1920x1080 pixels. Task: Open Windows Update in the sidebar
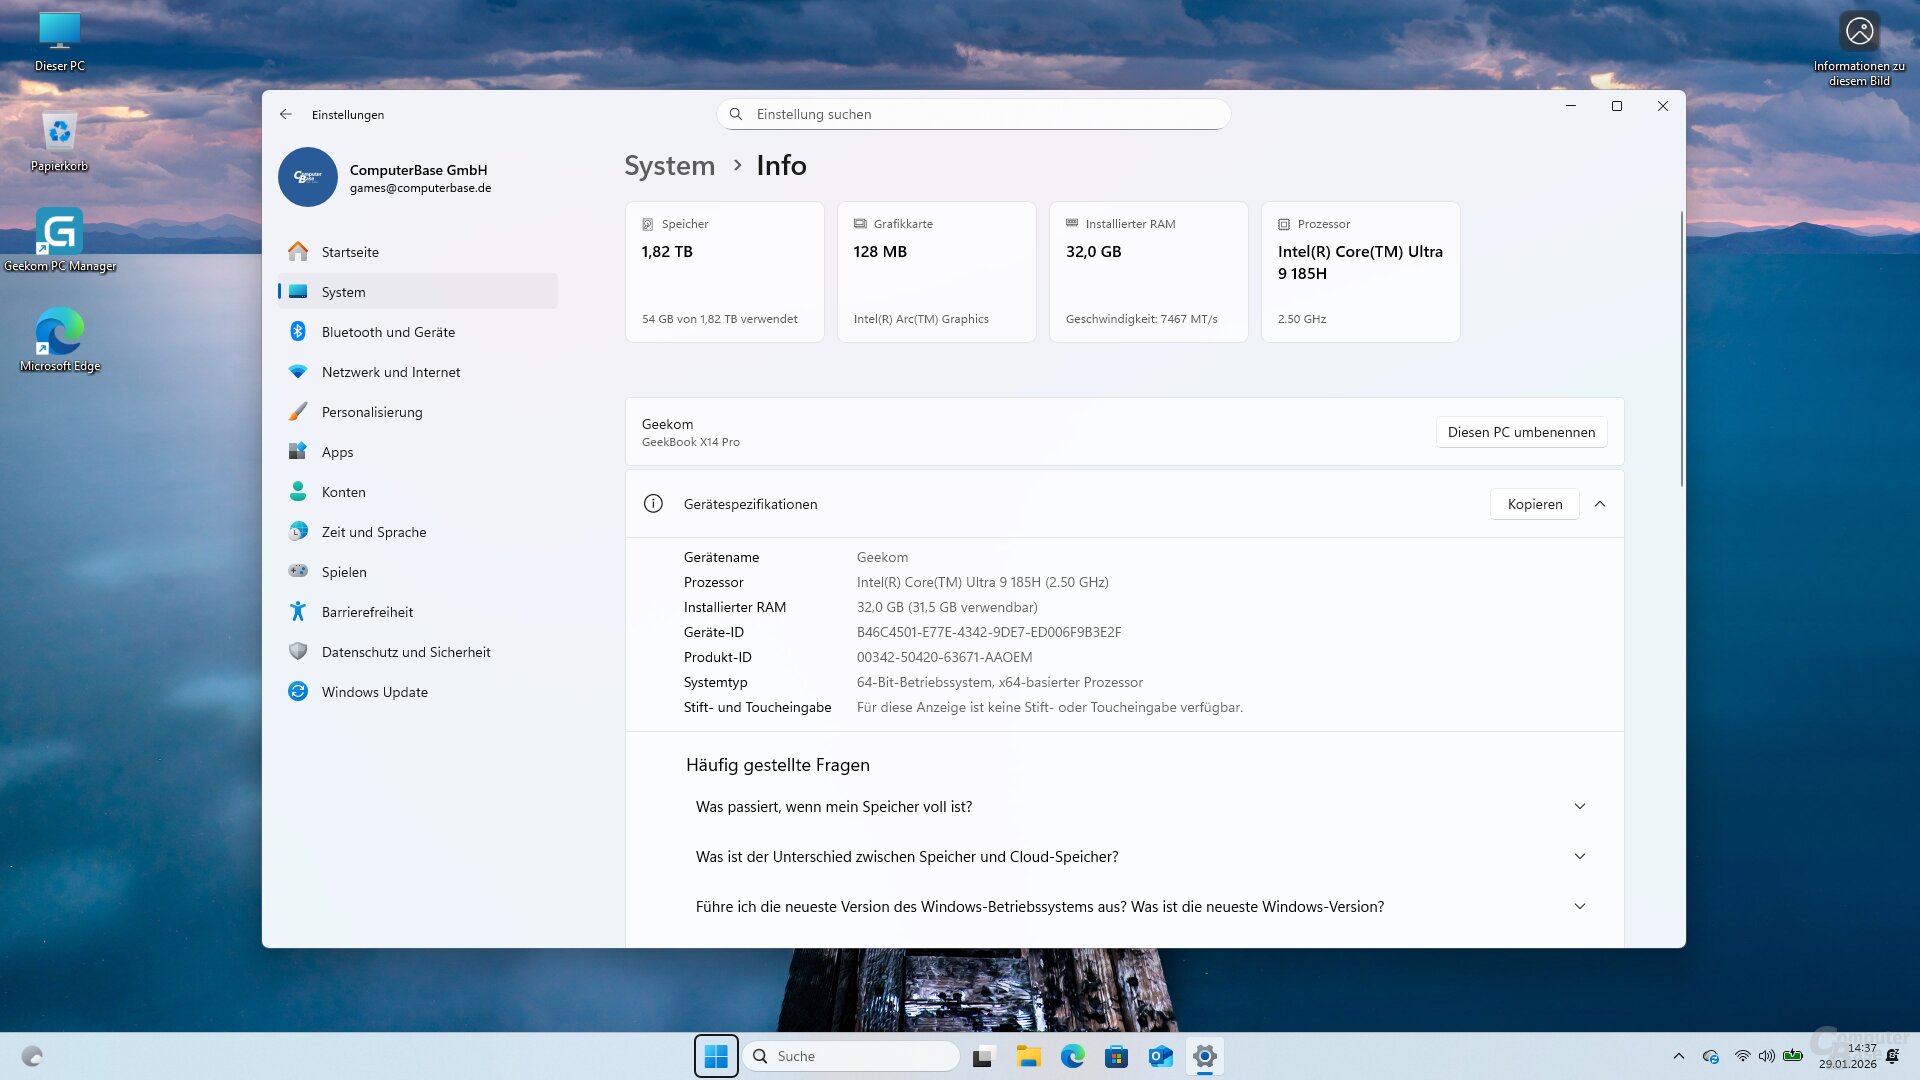tap(374, 691)
